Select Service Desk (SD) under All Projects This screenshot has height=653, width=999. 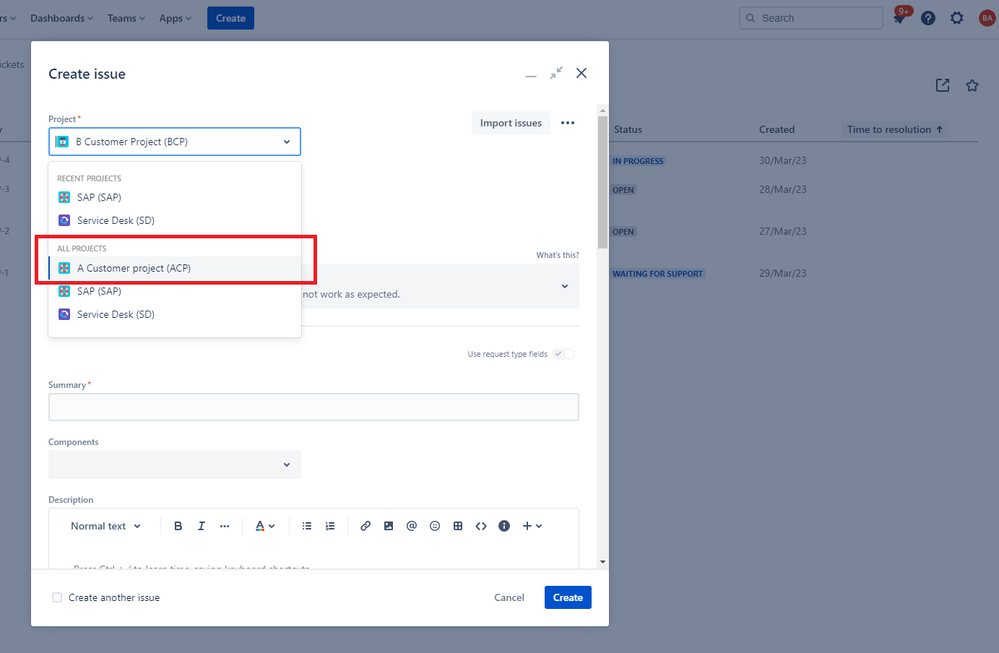[175, 314]
